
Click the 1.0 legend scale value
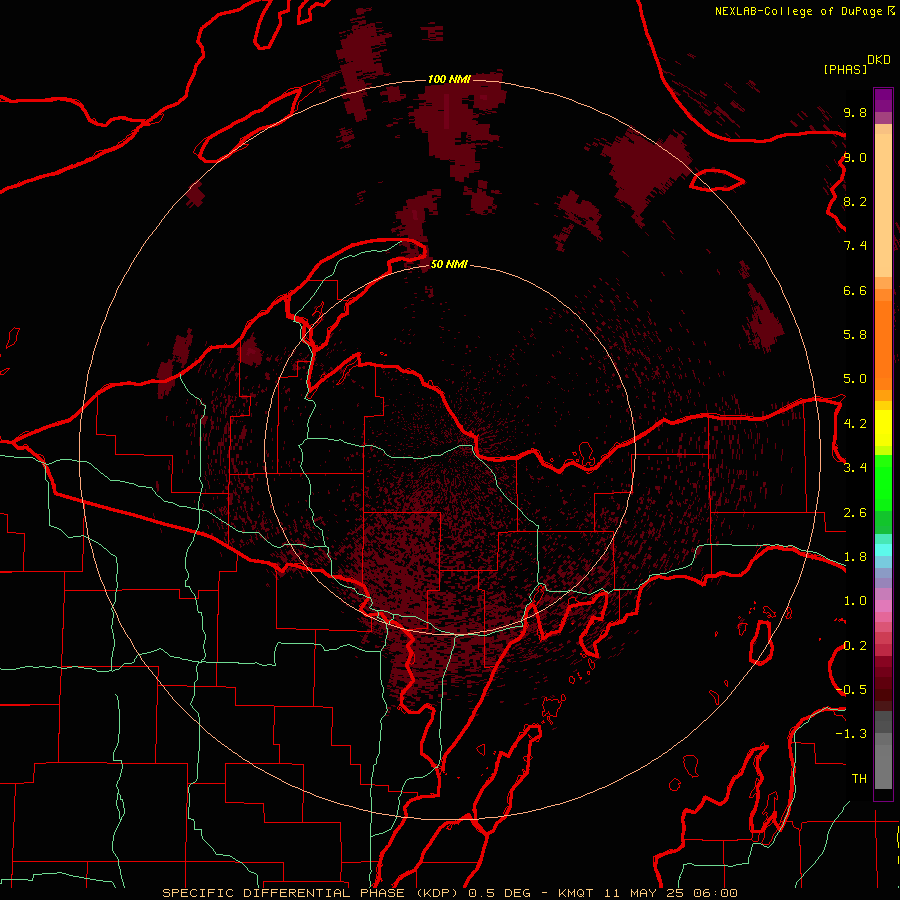tap(855, 601)
